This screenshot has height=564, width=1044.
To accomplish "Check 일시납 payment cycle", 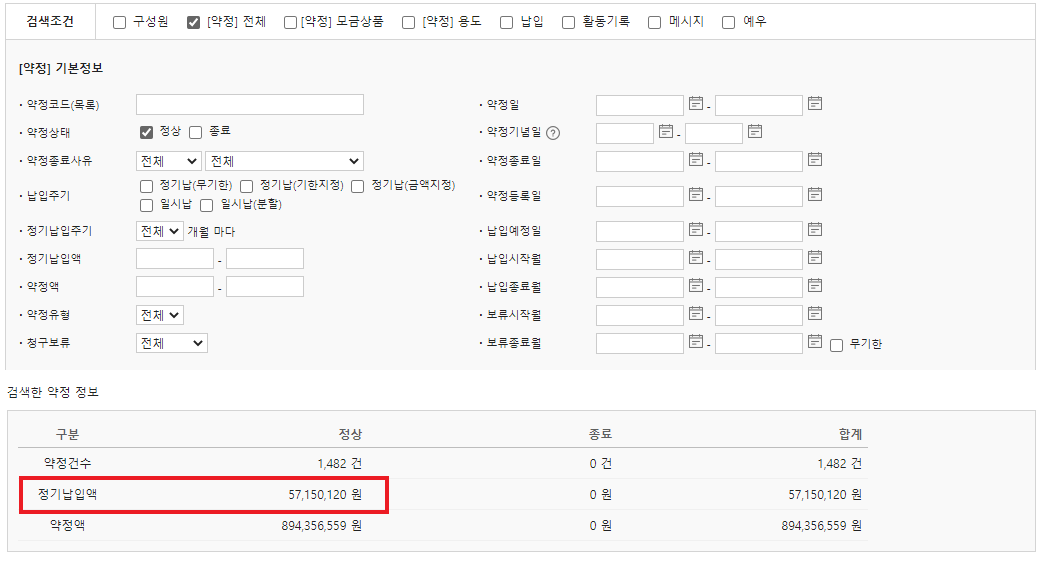I will 146,205.
